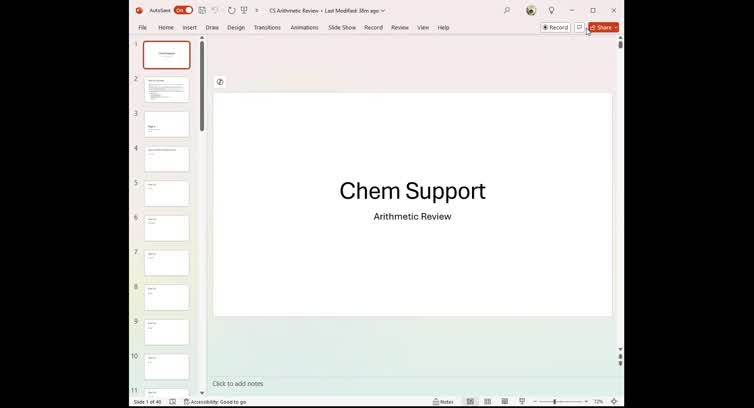
Task: Open the View tab
Action: 423,27
